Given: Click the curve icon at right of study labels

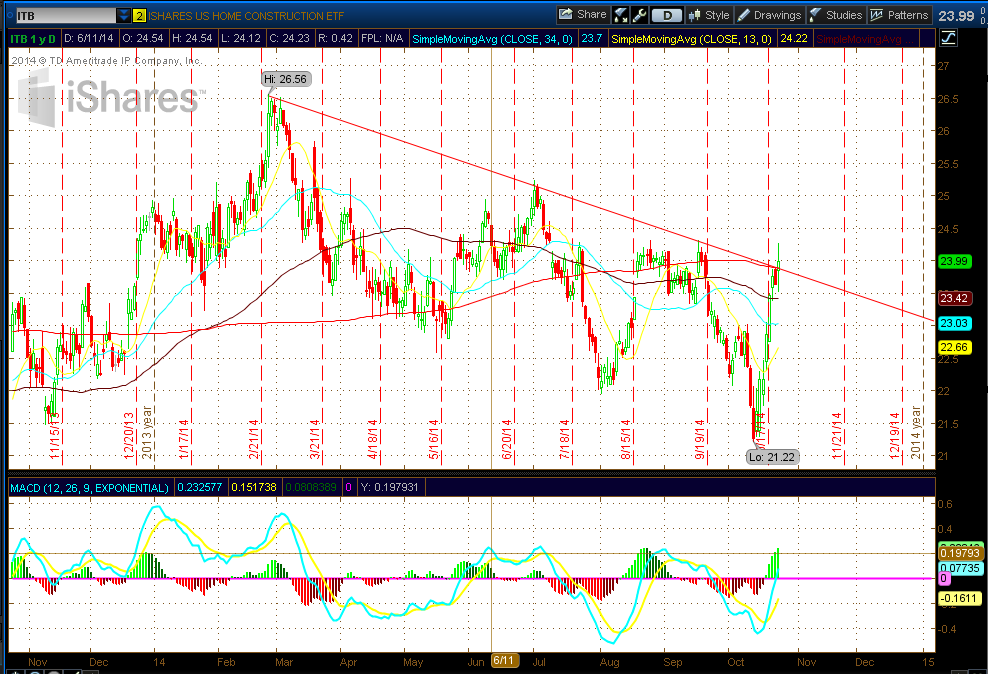Looking at the screenshot, I should [948, 38].
